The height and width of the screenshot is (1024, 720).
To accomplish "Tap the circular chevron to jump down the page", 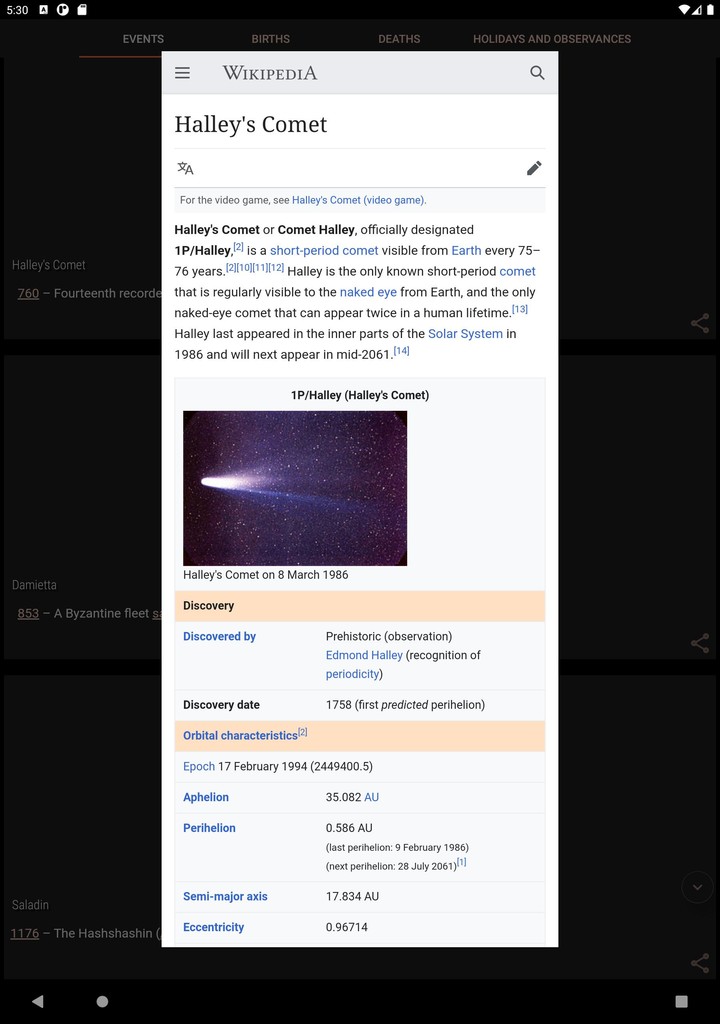I will (x=697, y=886).
